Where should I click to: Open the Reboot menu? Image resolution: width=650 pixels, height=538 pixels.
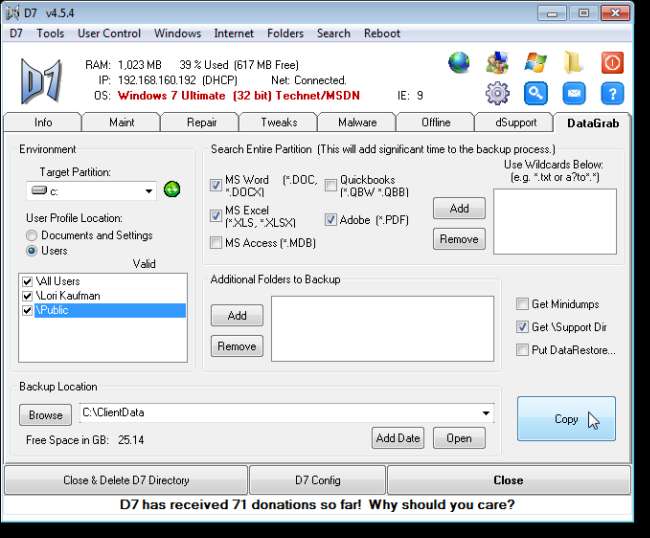(382, 33)
